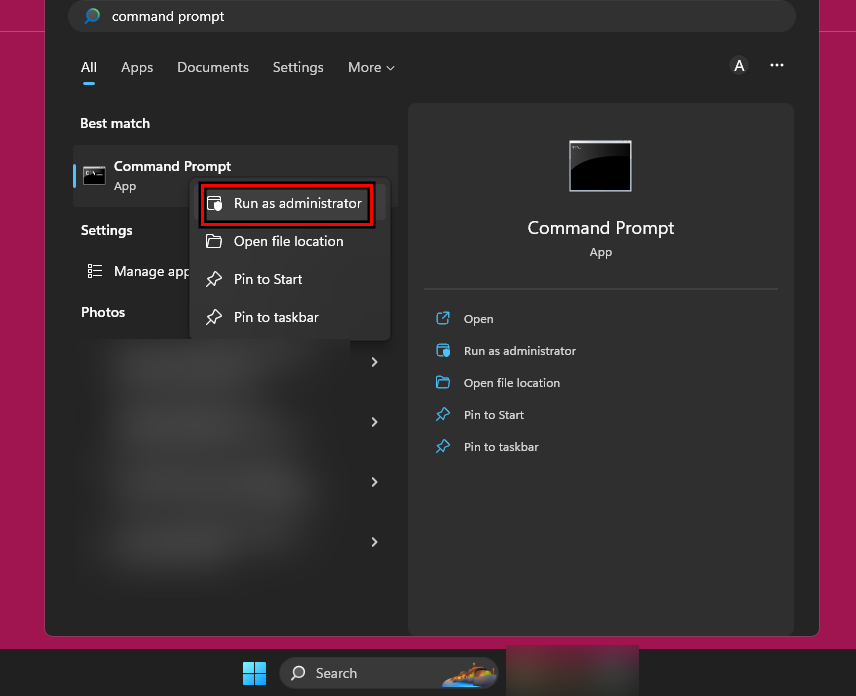856x696 pixels.
Task: Switch to the Documents tab
Action: (212, 67)
